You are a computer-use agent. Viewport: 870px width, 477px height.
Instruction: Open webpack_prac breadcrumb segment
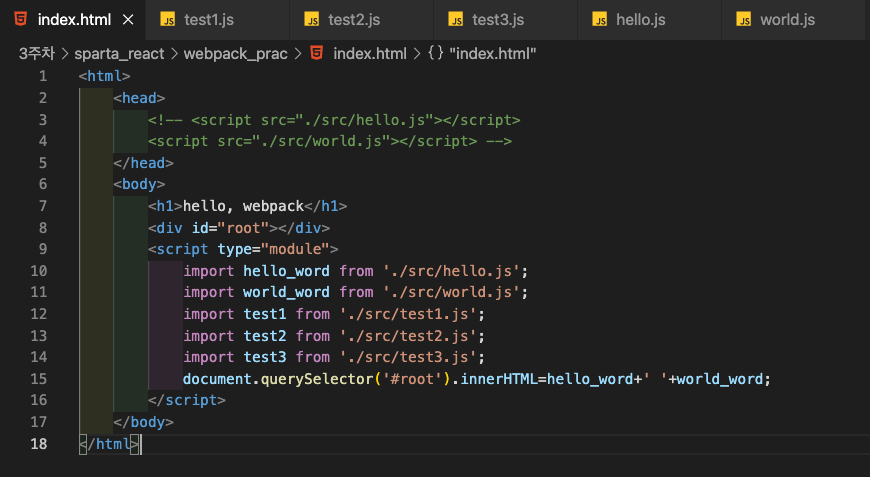236,54
